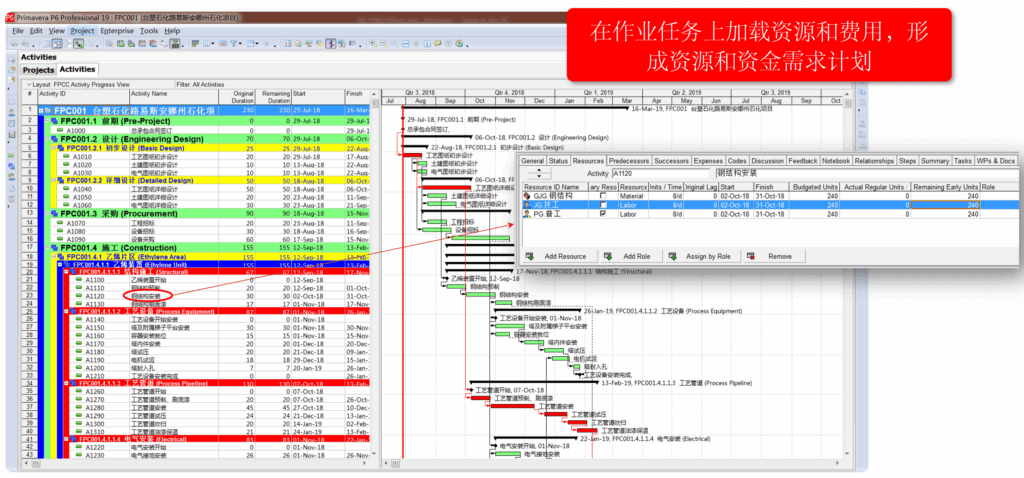The width and height of the screenshot is (1024, 478).
Task: Open the Enterprise menu
Action: pos(117,31)
